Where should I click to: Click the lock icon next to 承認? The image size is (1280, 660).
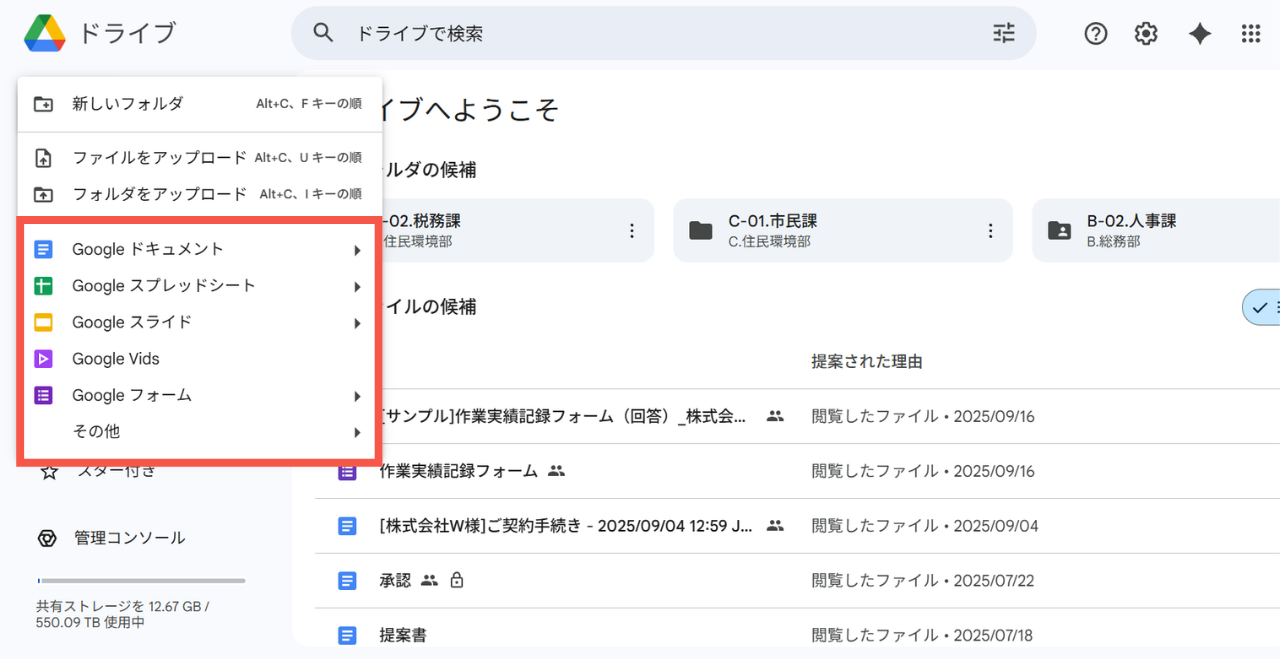tap(457, 580)
